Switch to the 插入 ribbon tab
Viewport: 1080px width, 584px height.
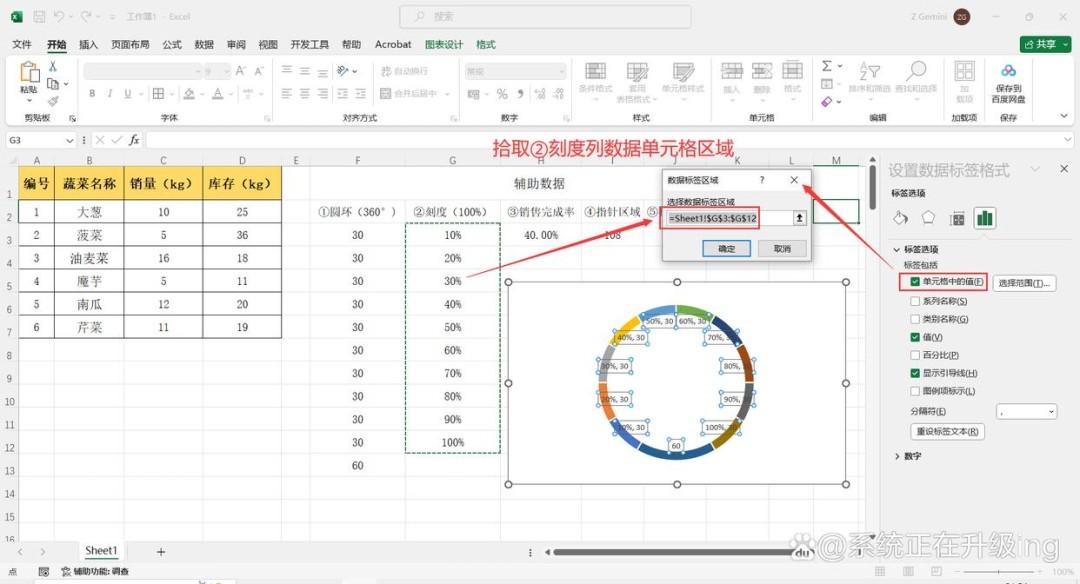pos(88,44)
